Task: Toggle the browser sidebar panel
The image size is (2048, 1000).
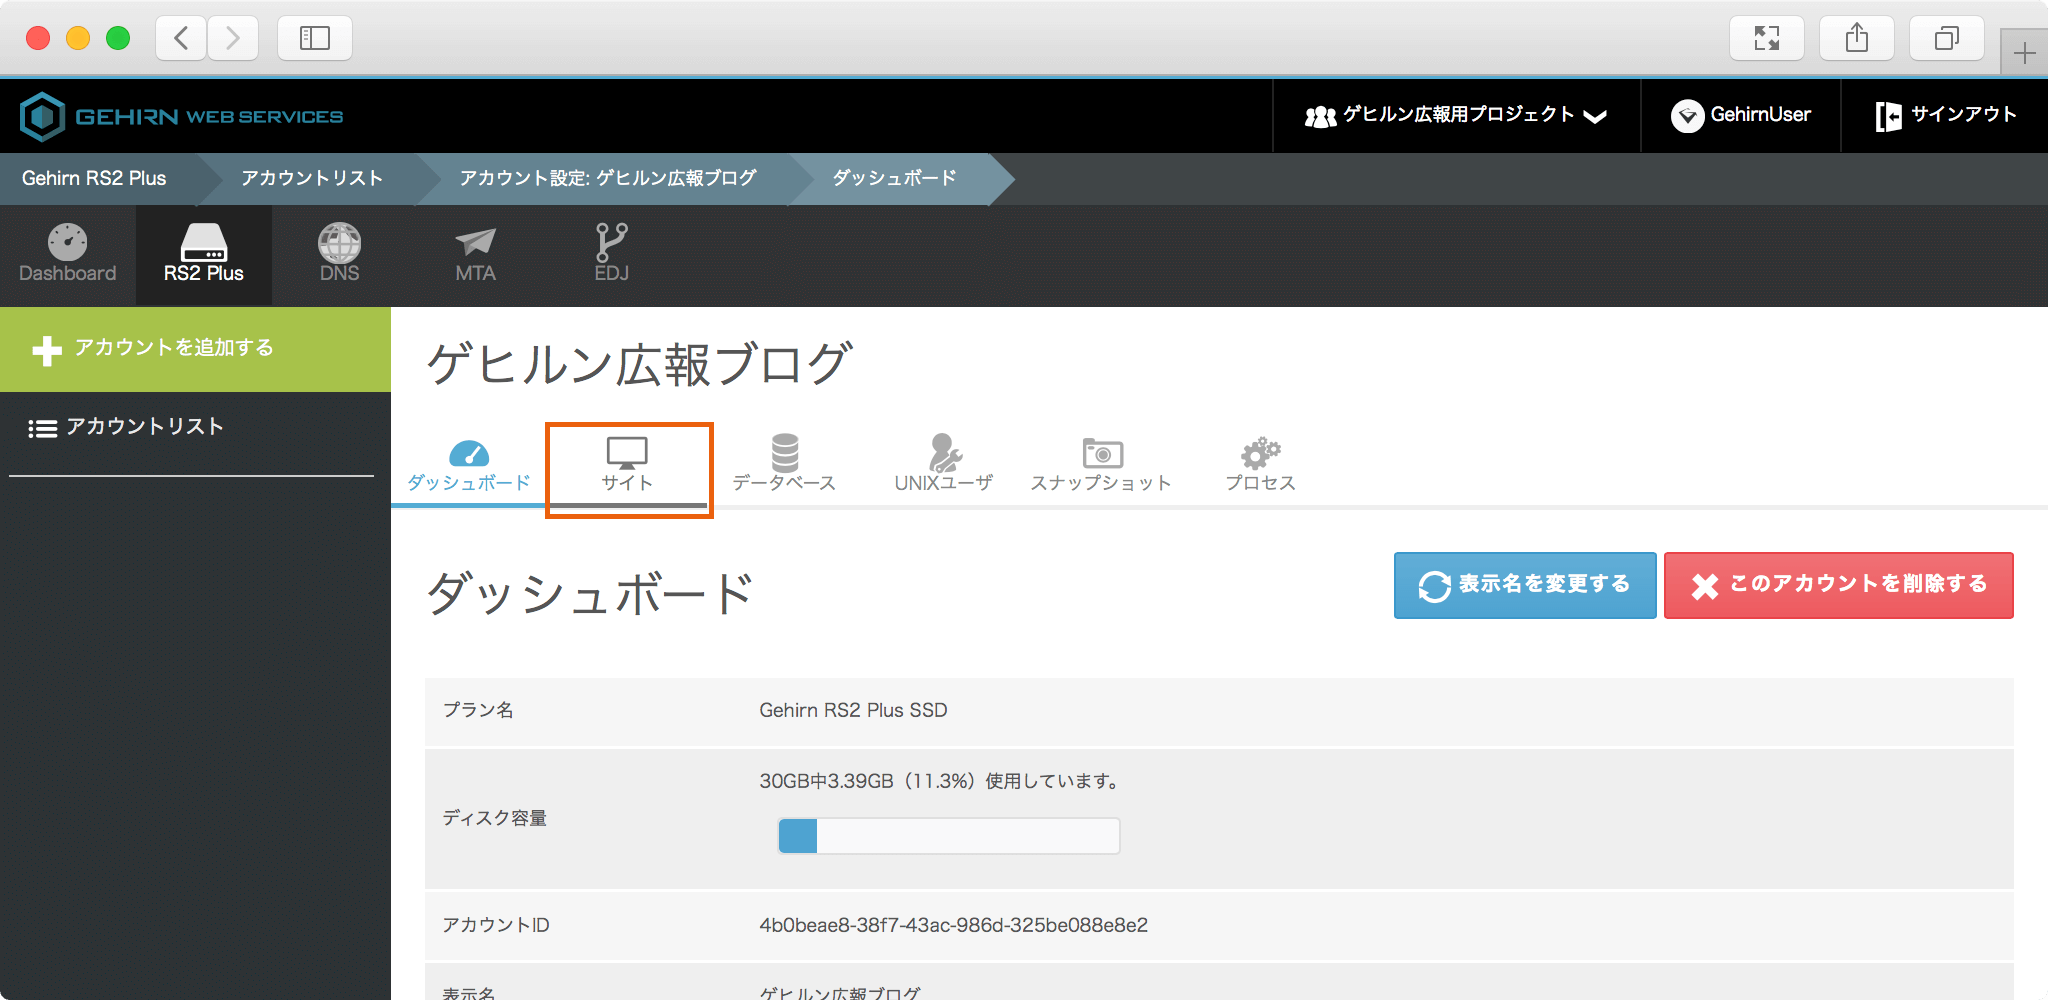Action: coord(314,38)
